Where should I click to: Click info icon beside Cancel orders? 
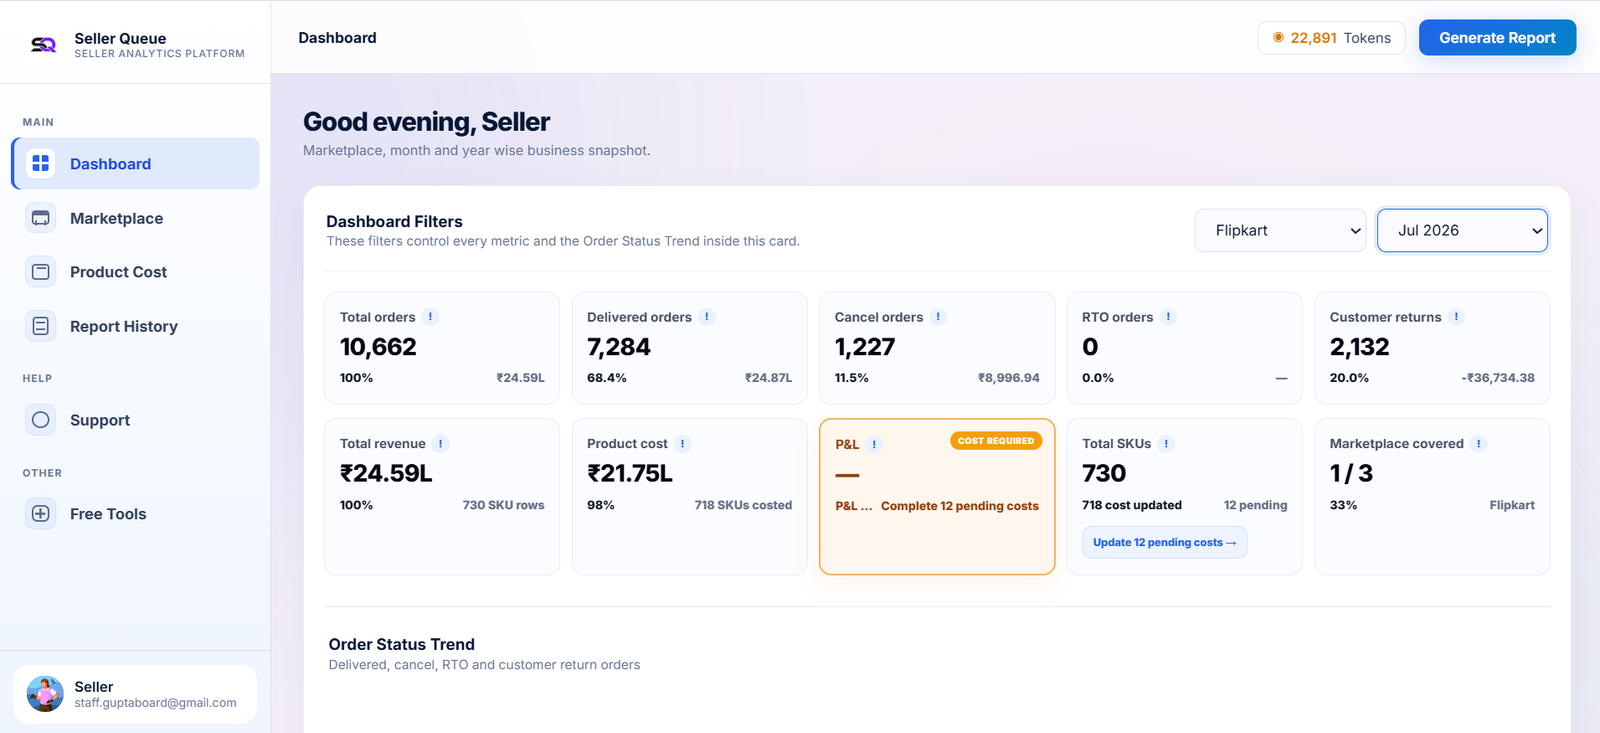938,317
